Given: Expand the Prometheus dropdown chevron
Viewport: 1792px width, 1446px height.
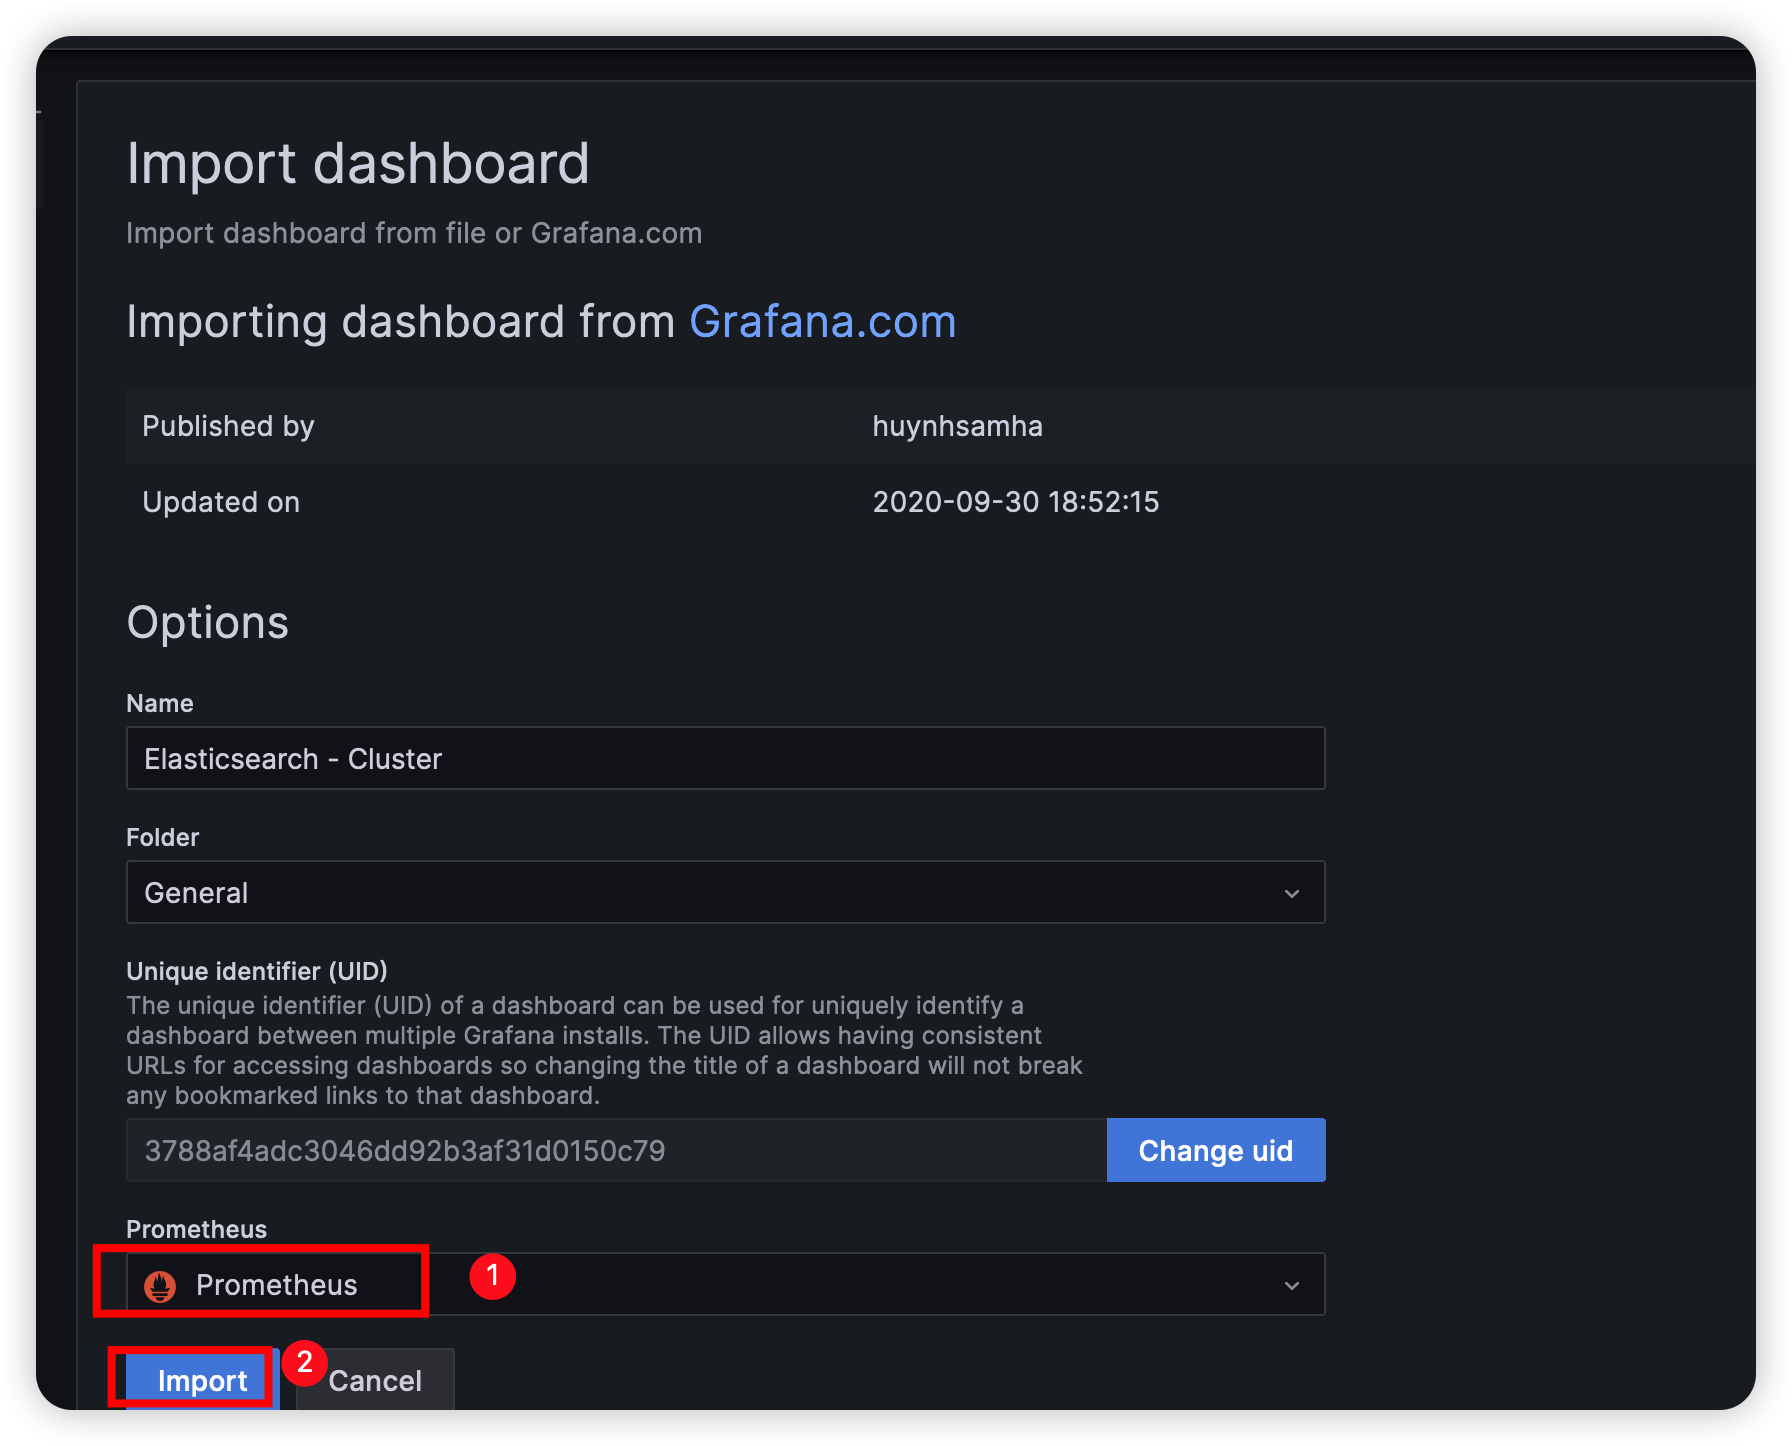Looking at the screenshot, I should (1292, 1285).
